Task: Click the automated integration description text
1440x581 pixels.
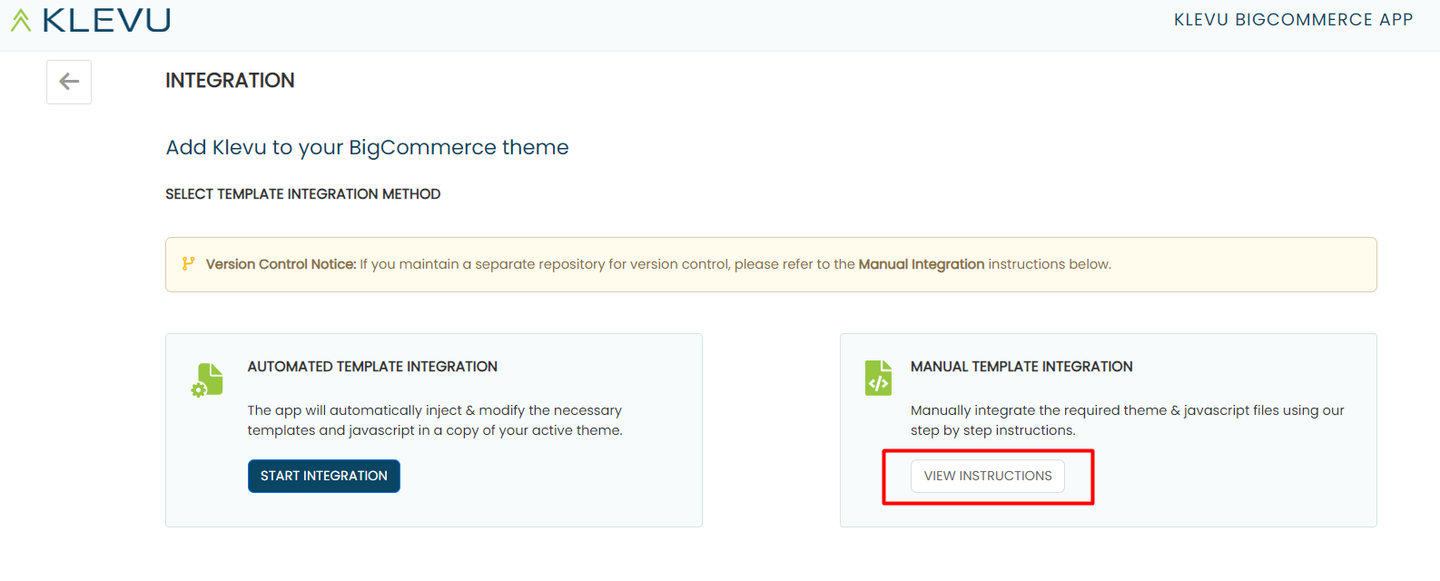Action: click(434, 420)
